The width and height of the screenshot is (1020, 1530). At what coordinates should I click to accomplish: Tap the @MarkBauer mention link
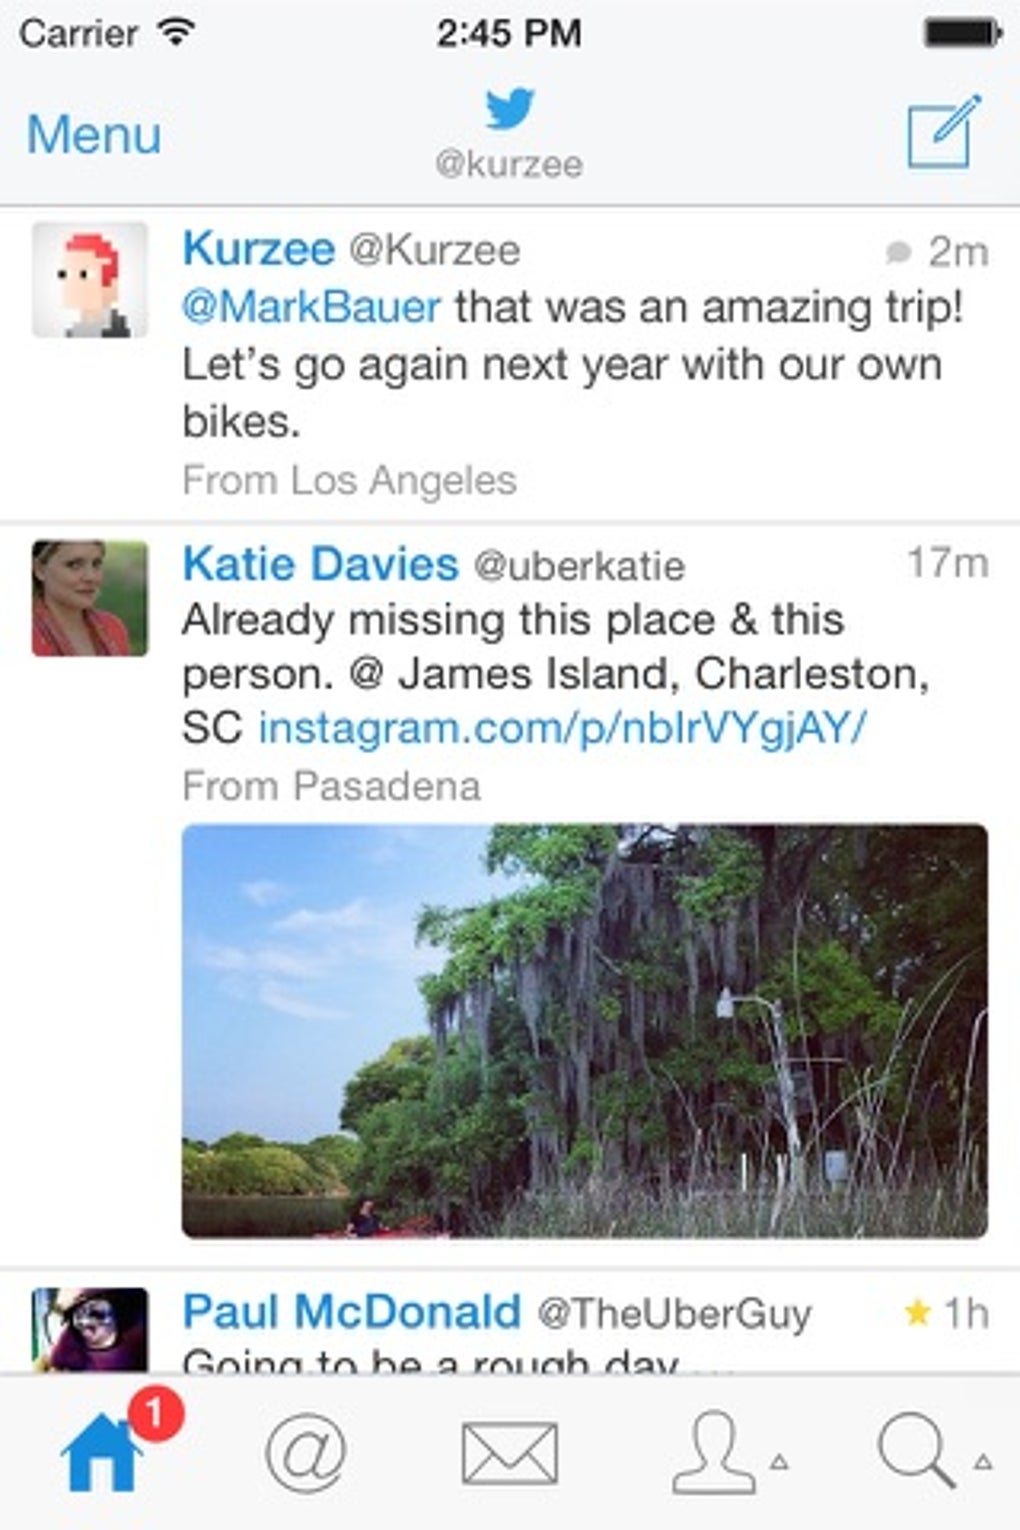tap(311, 307)
